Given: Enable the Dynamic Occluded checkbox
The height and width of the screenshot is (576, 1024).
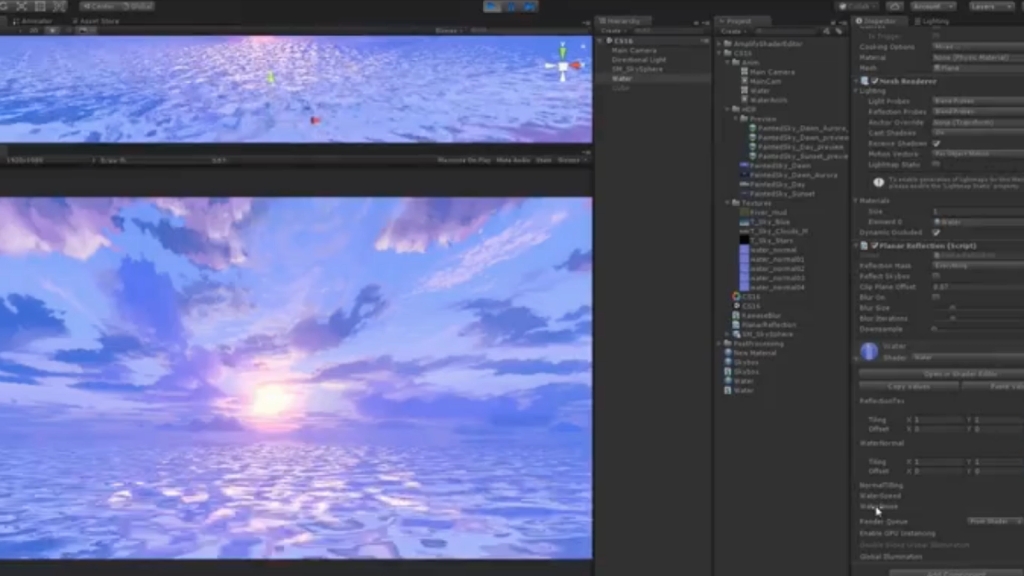Looking at the screenshot, I should [x=934, y=233].
